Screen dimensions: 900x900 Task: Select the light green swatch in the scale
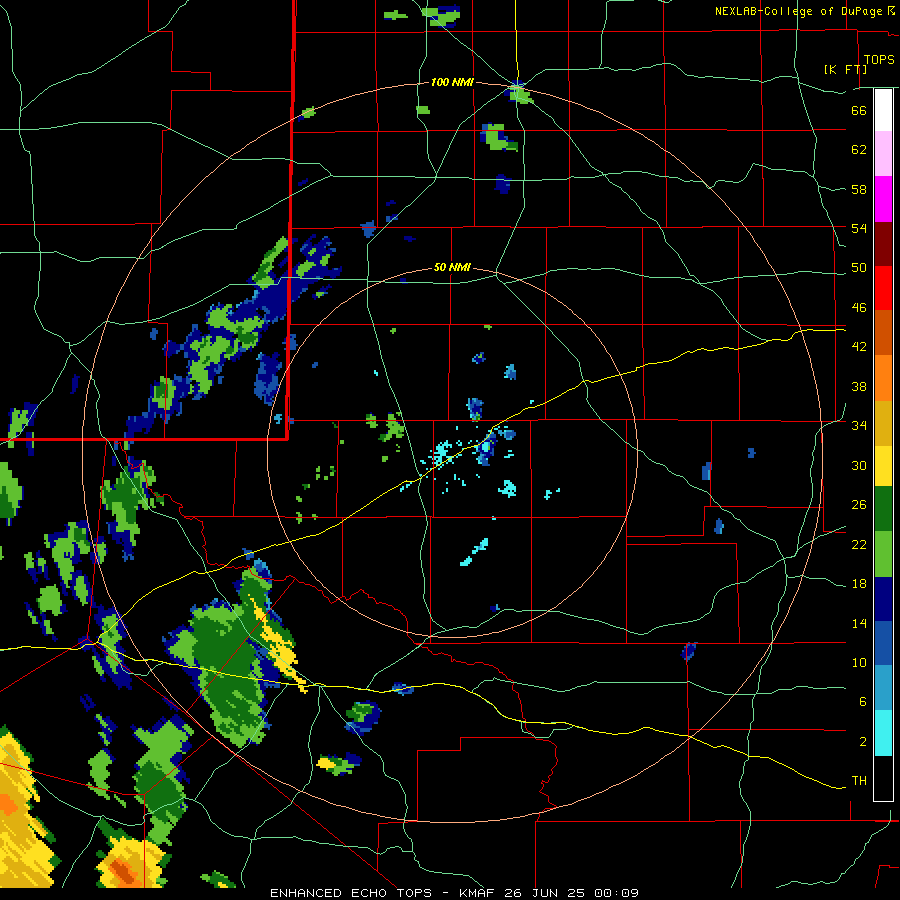(883, 554)
